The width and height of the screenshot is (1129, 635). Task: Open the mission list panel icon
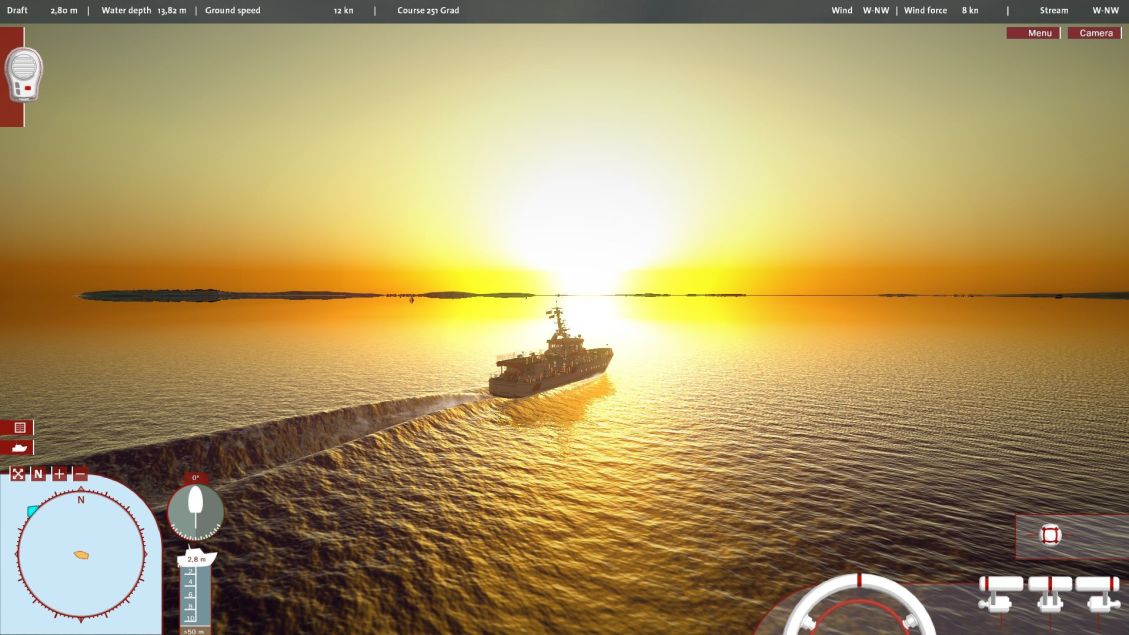[17, 428]
